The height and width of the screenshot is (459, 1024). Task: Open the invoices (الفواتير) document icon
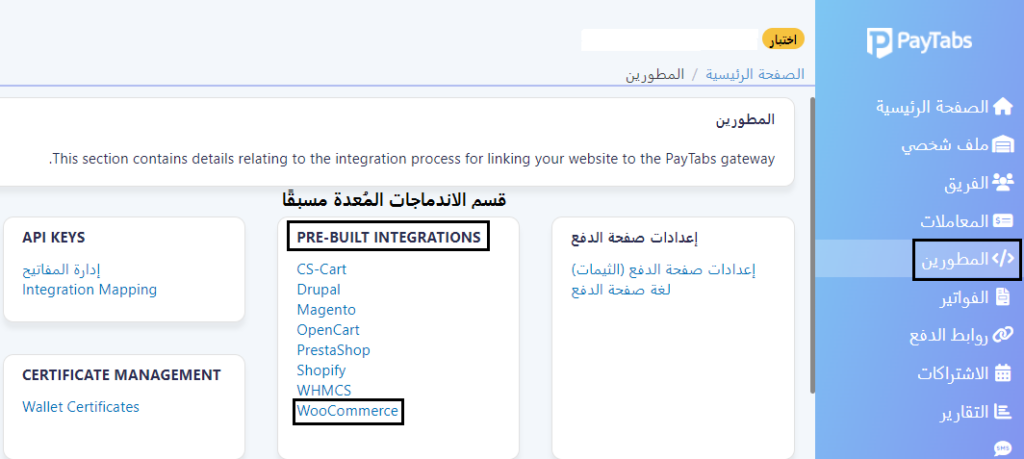pyautogui.click(x=1003, y=297)
